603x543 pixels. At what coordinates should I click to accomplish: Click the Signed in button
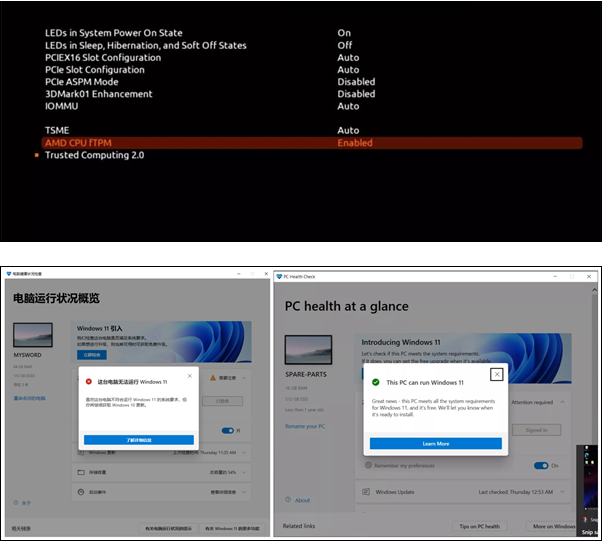pyautogui.click(x=536, y=430)
